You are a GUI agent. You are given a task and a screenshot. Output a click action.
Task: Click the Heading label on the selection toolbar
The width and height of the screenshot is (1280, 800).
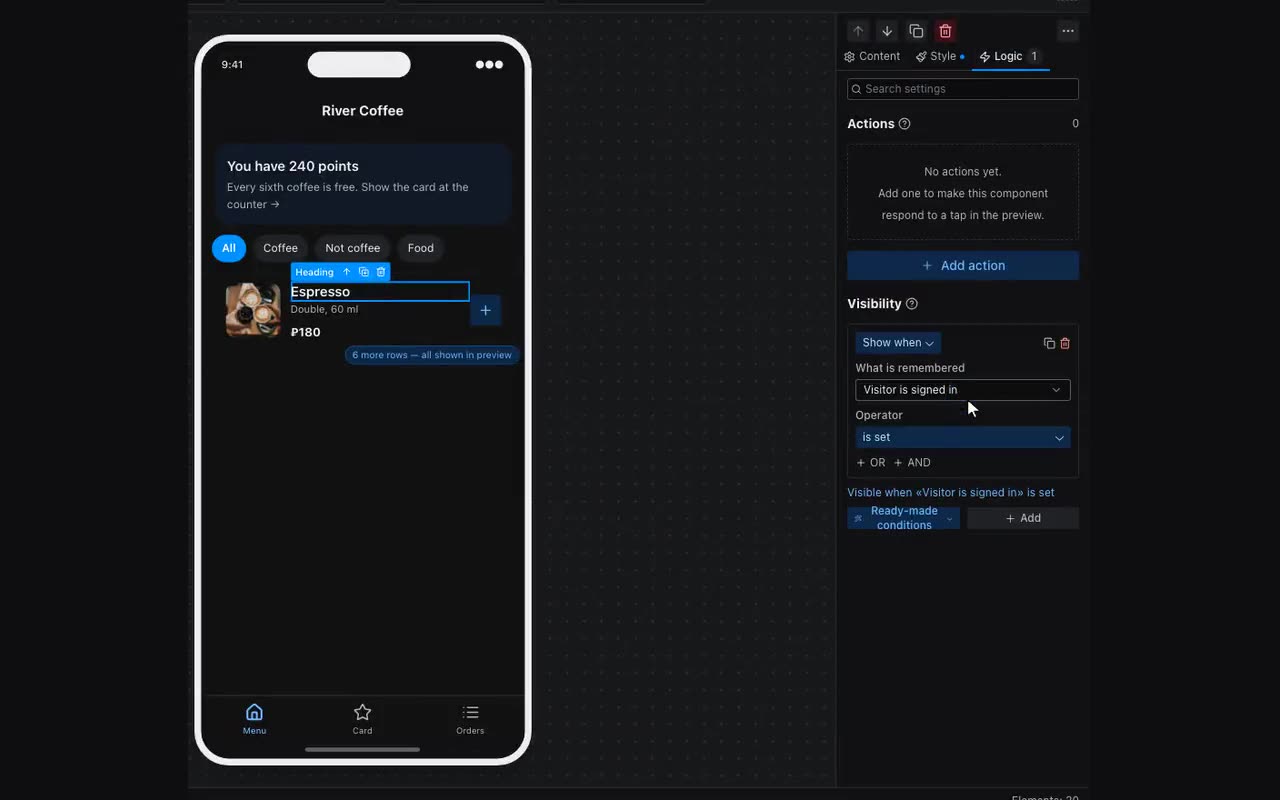click(x=315, y=272)
